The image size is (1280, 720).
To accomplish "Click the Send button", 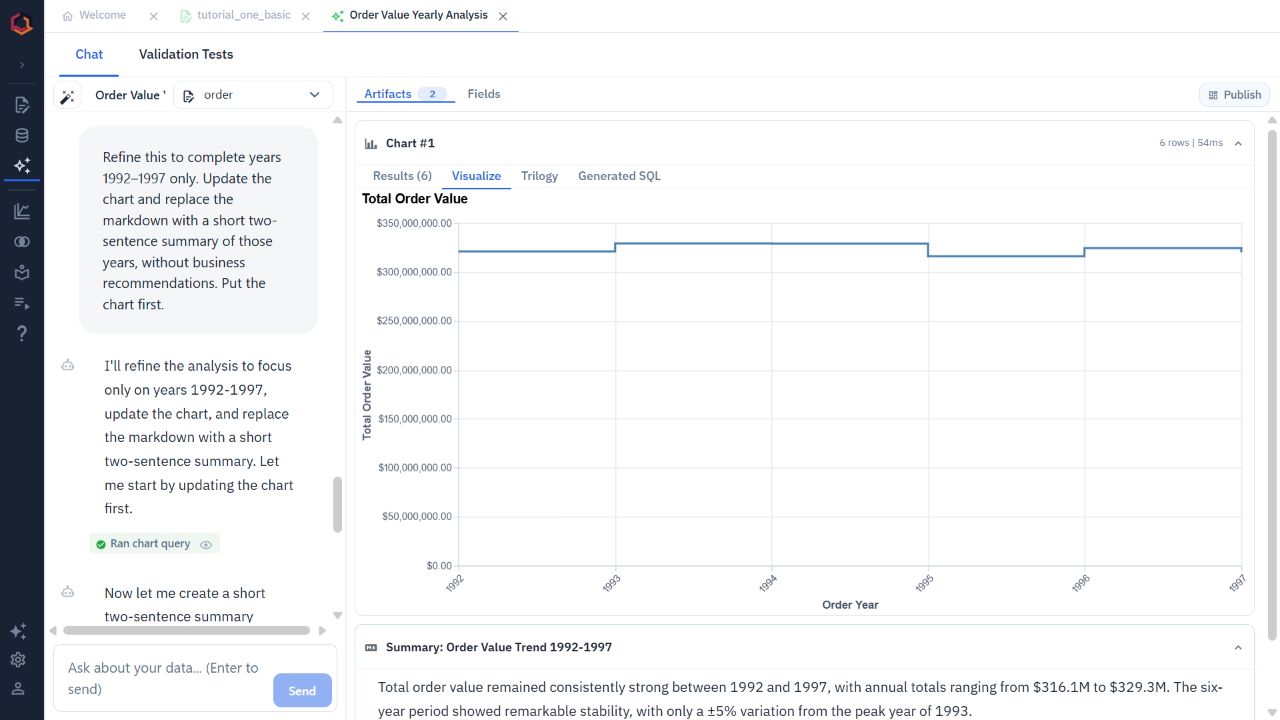I will click(x=302, y=690).
